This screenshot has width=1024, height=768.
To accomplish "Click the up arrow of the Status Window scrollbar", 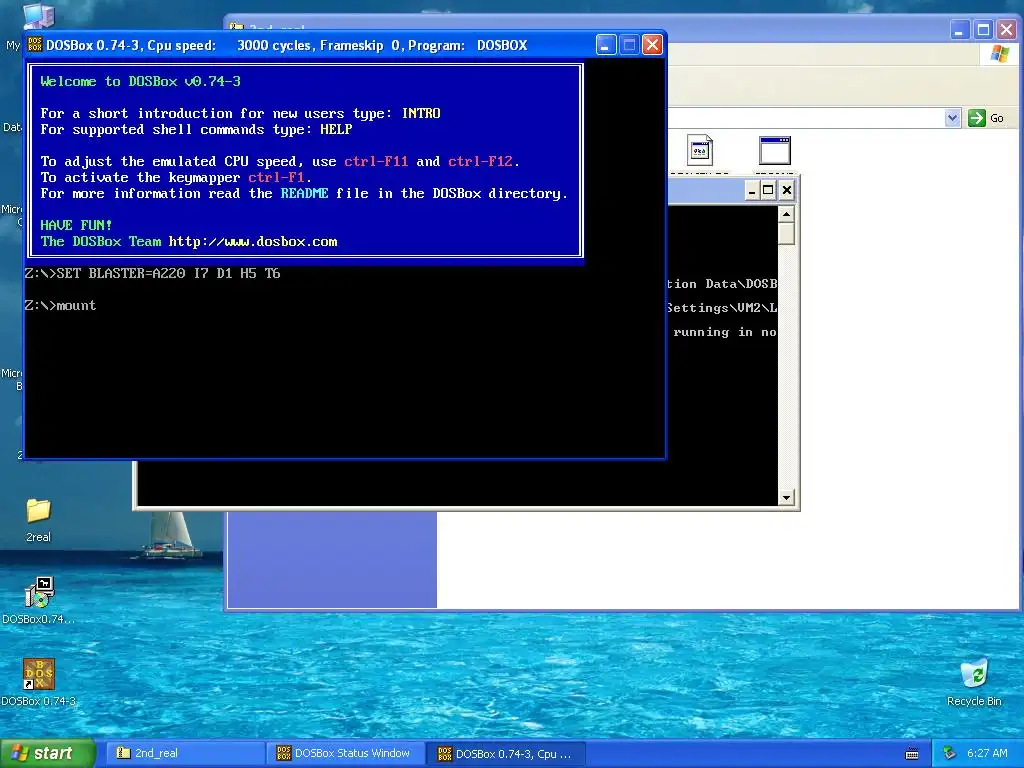I will coord(786,214).
